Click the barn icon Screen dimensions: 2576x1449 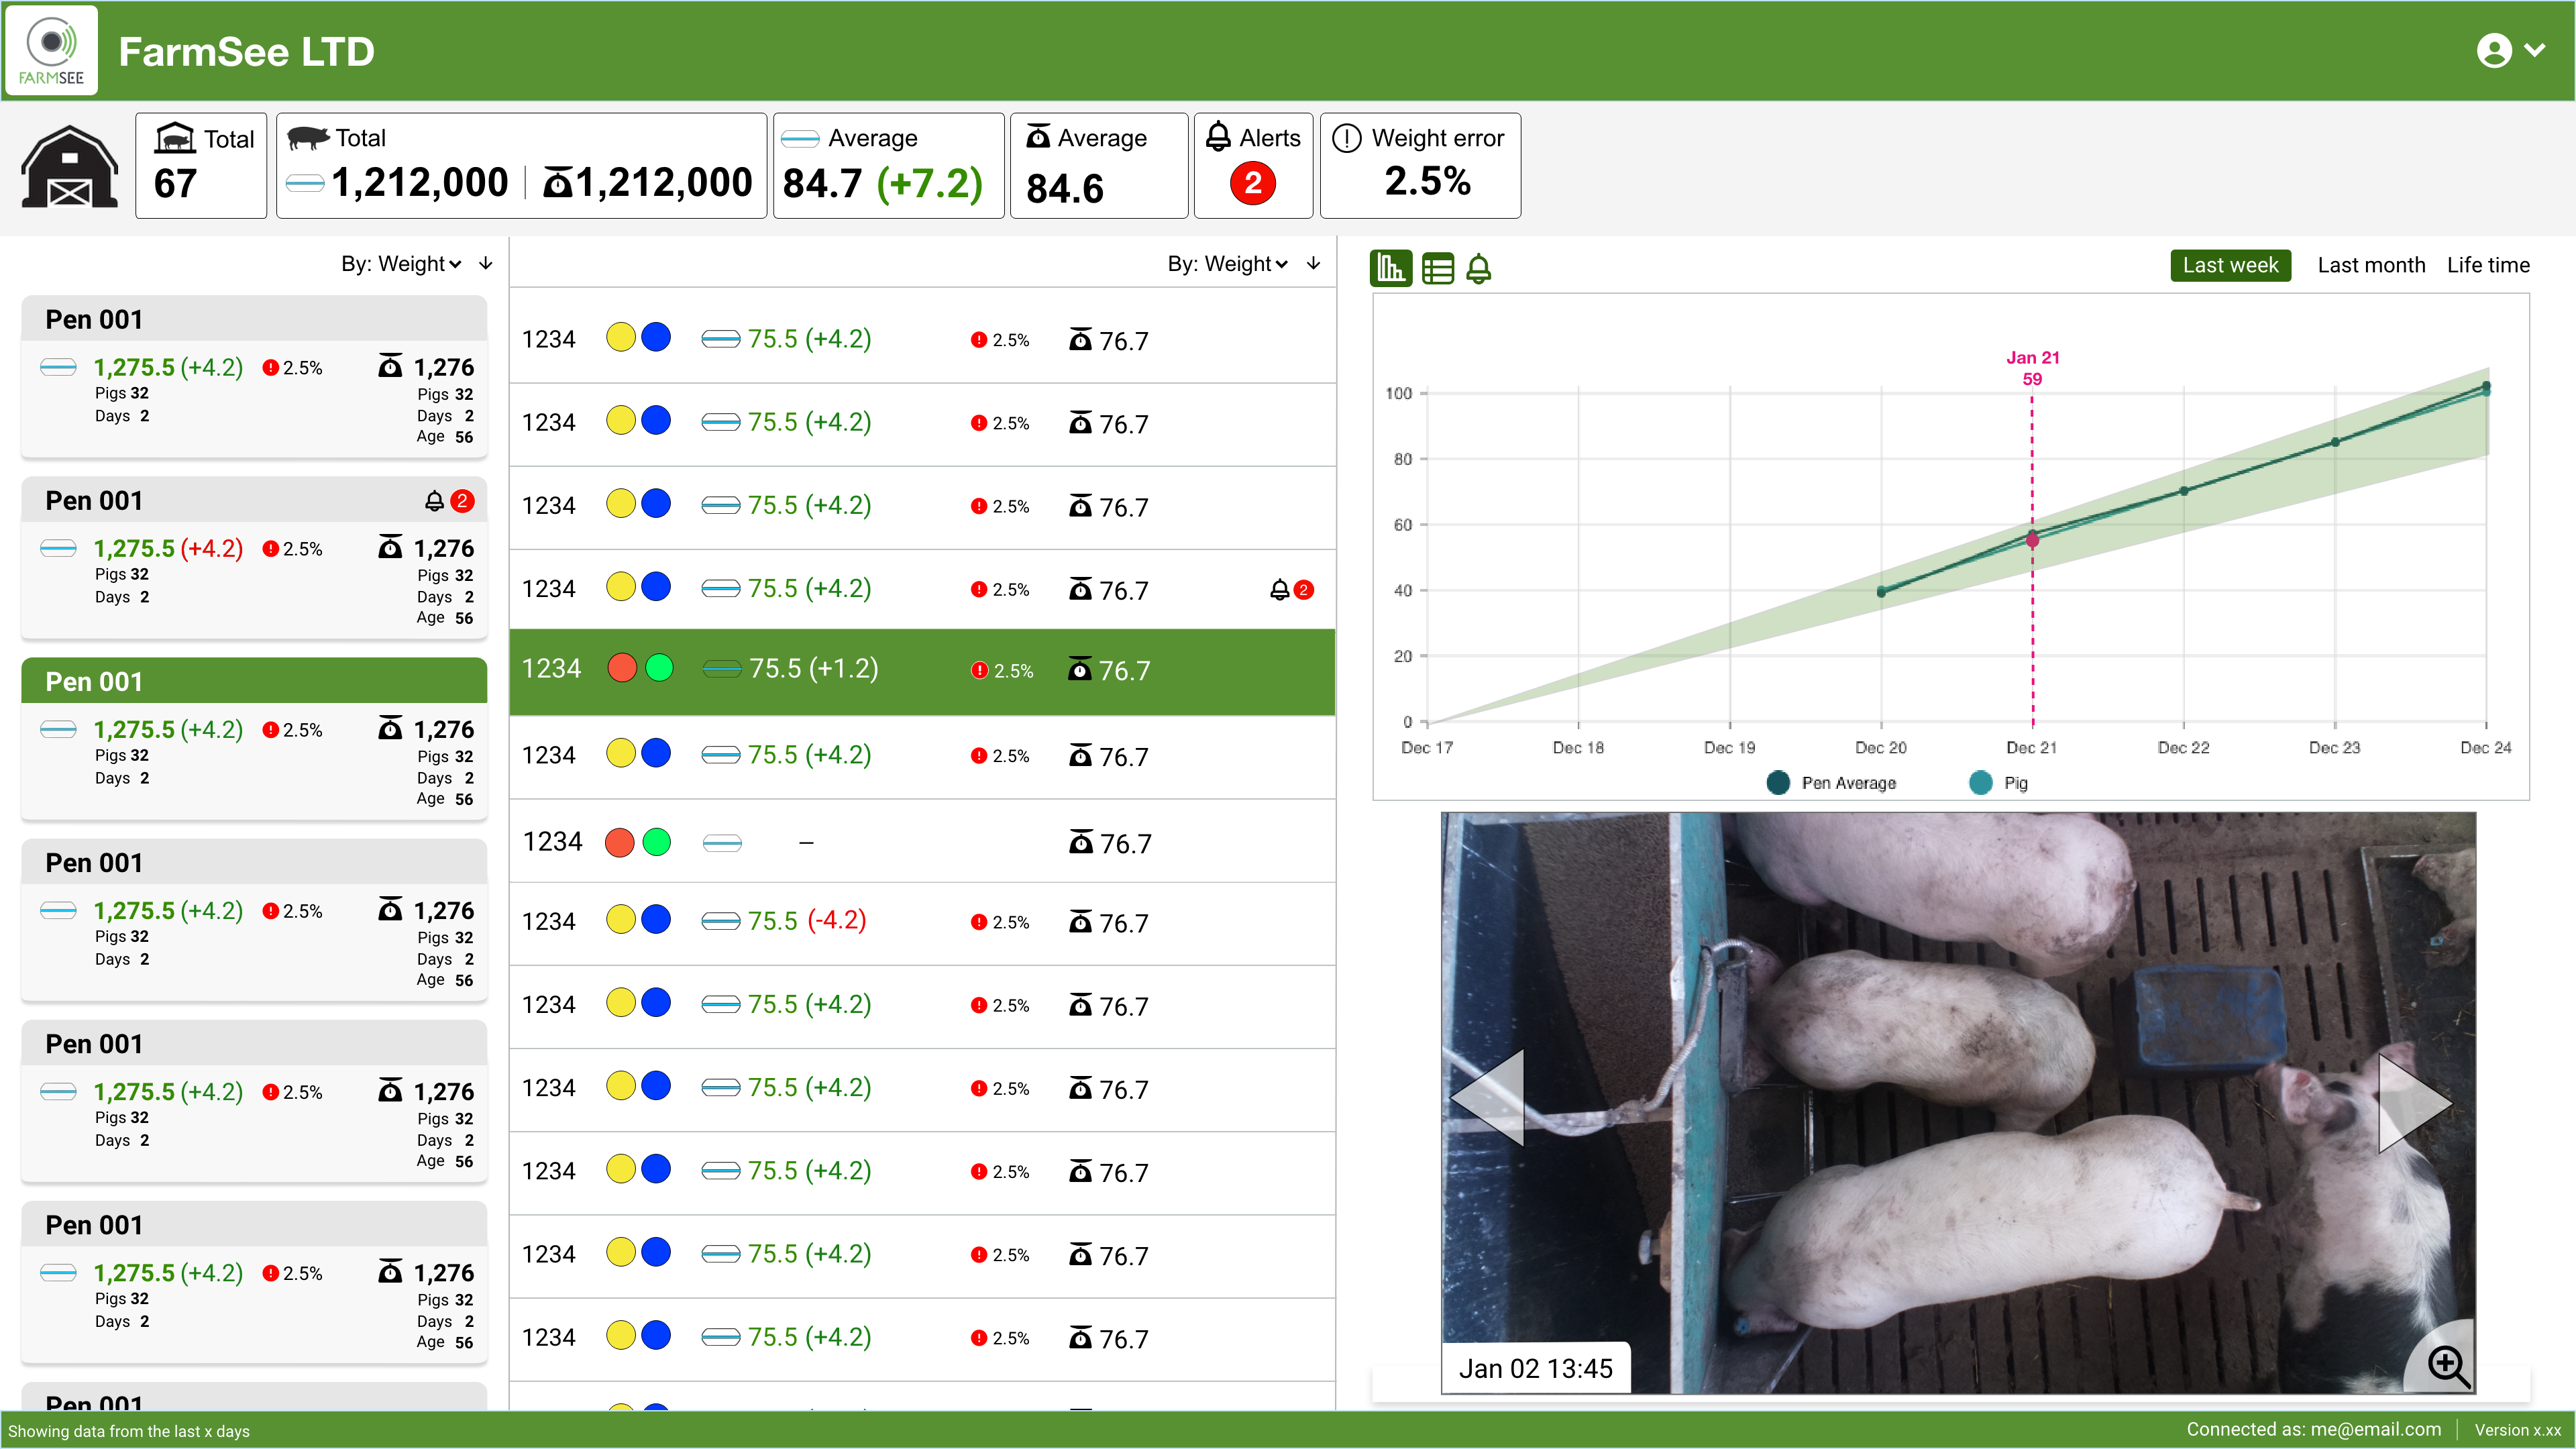tap(69, 167)
